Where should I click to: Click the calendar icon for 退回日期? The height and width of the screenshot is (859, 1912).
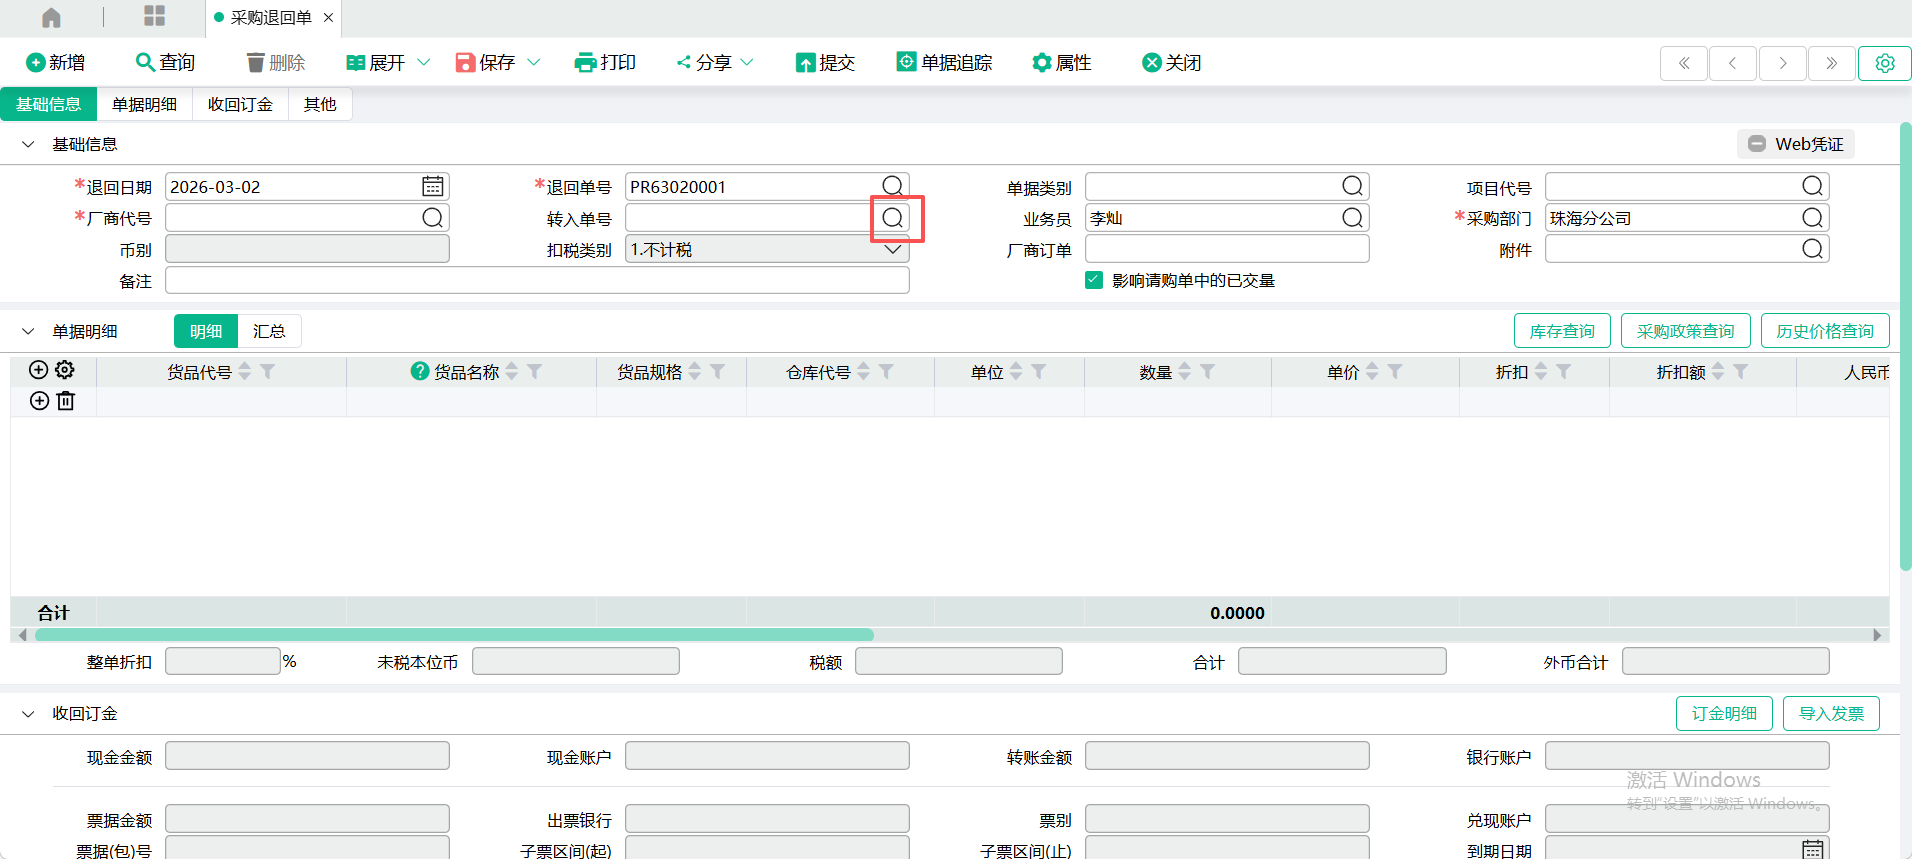coord(432,187)
